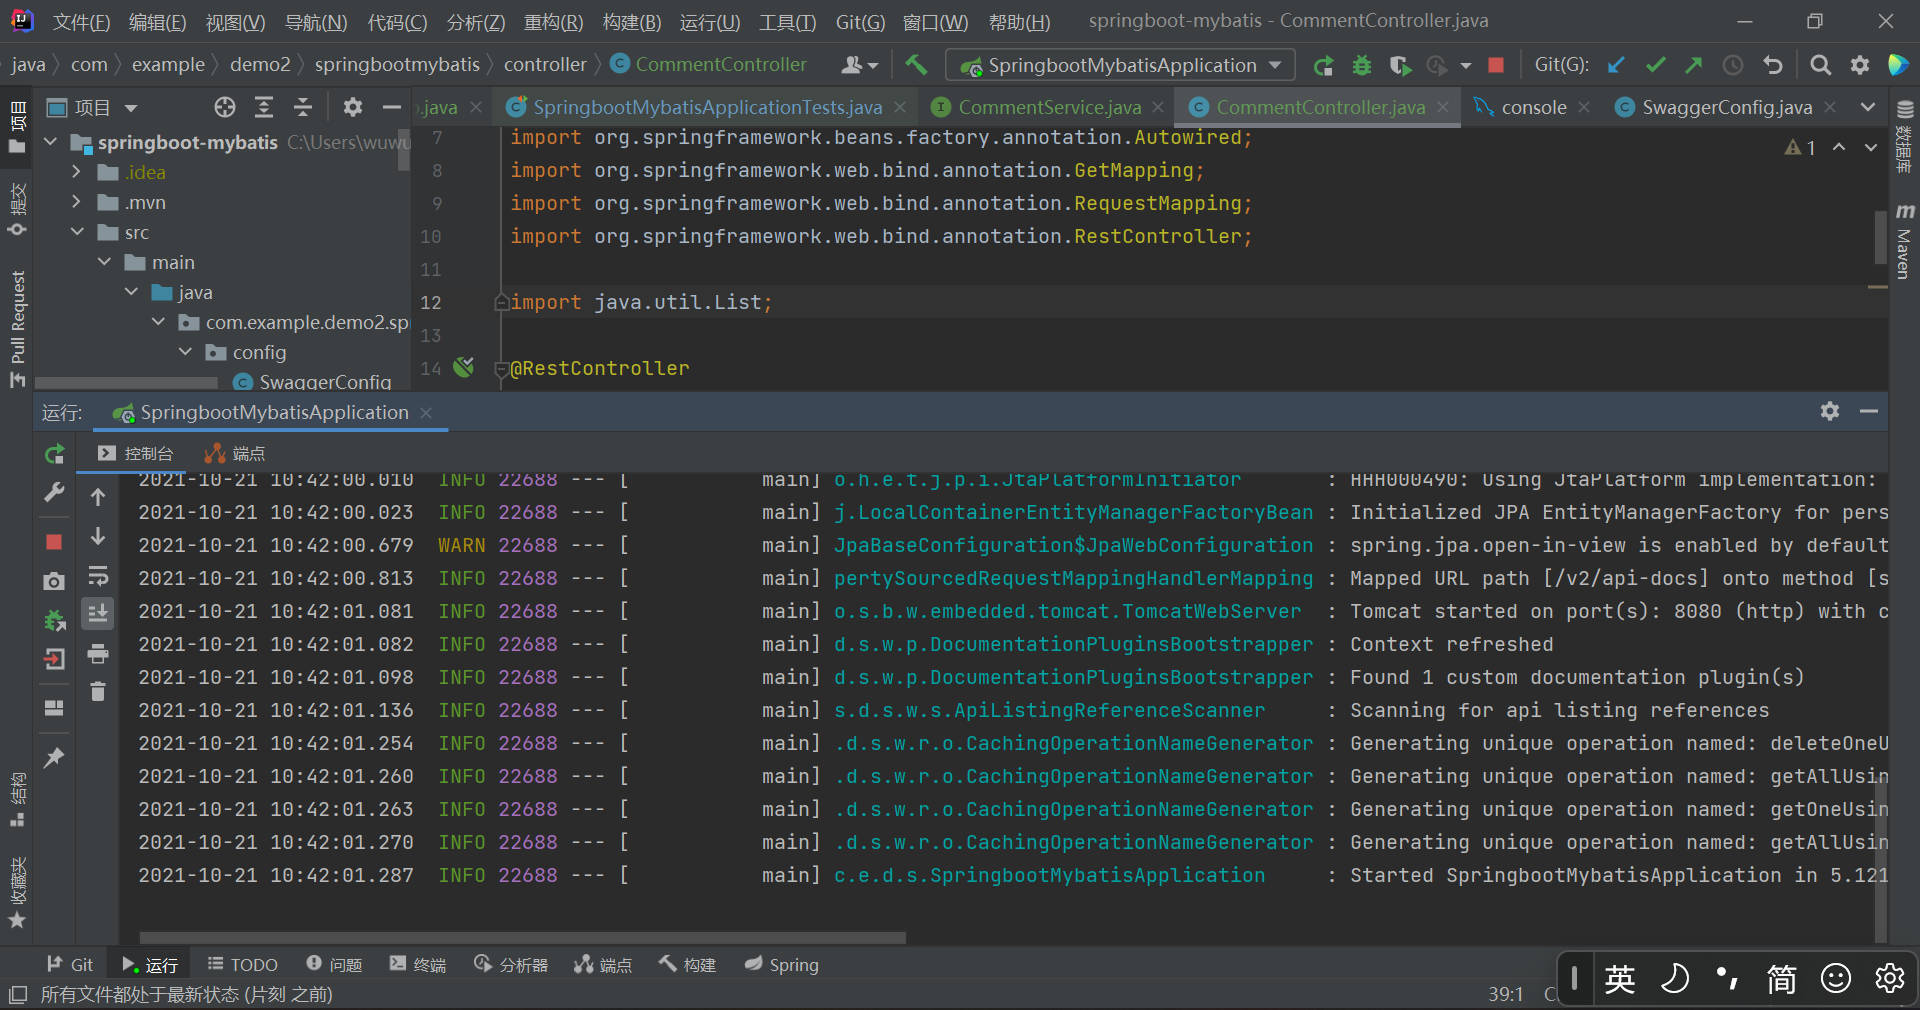Open the Git(G) menu
Viewport: 1920px width, 1010px height.
(x=859, y=22)
